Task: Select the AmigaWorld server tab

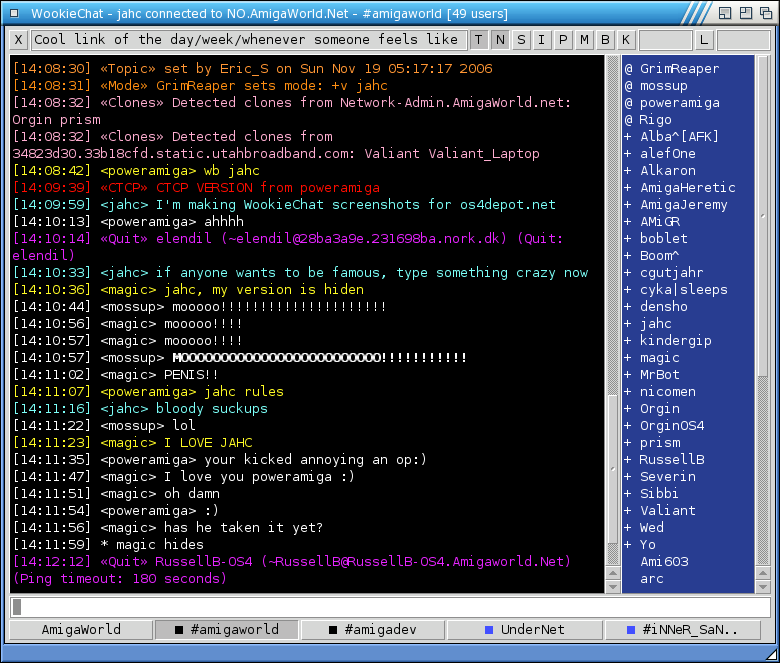Action: click(81, 630)
